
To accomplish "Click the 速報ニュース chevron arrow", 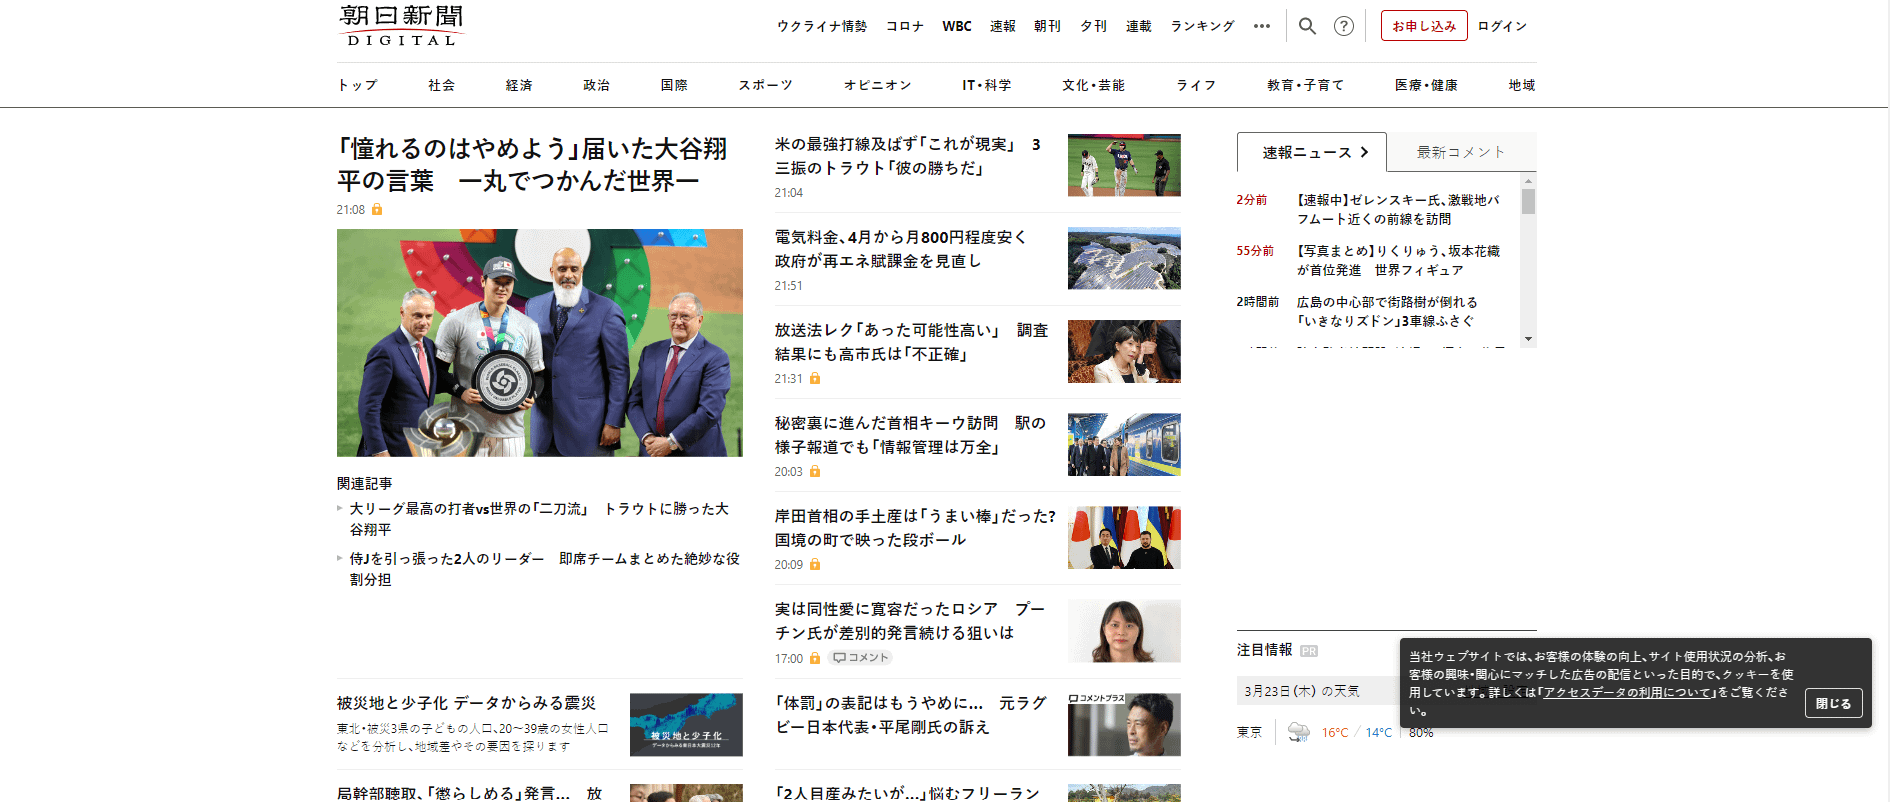I will [x=1364, y=152].
